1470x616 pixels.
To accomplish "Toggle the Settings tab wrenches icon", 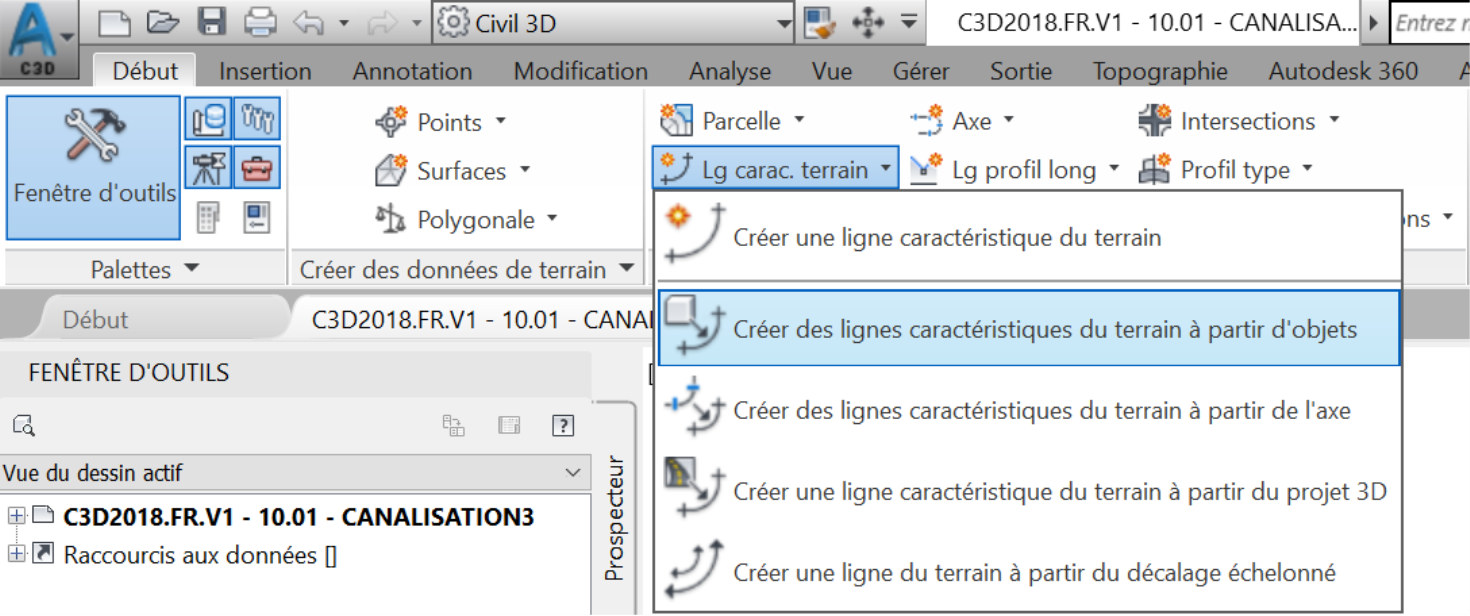I will (x=257, y=118).
